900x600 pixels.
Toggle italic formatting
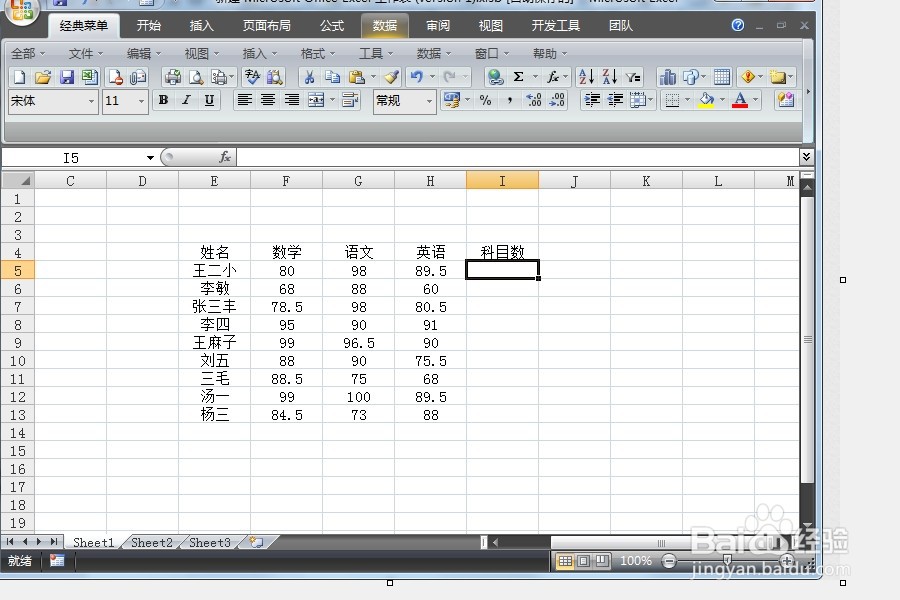(x=186, y=100)
